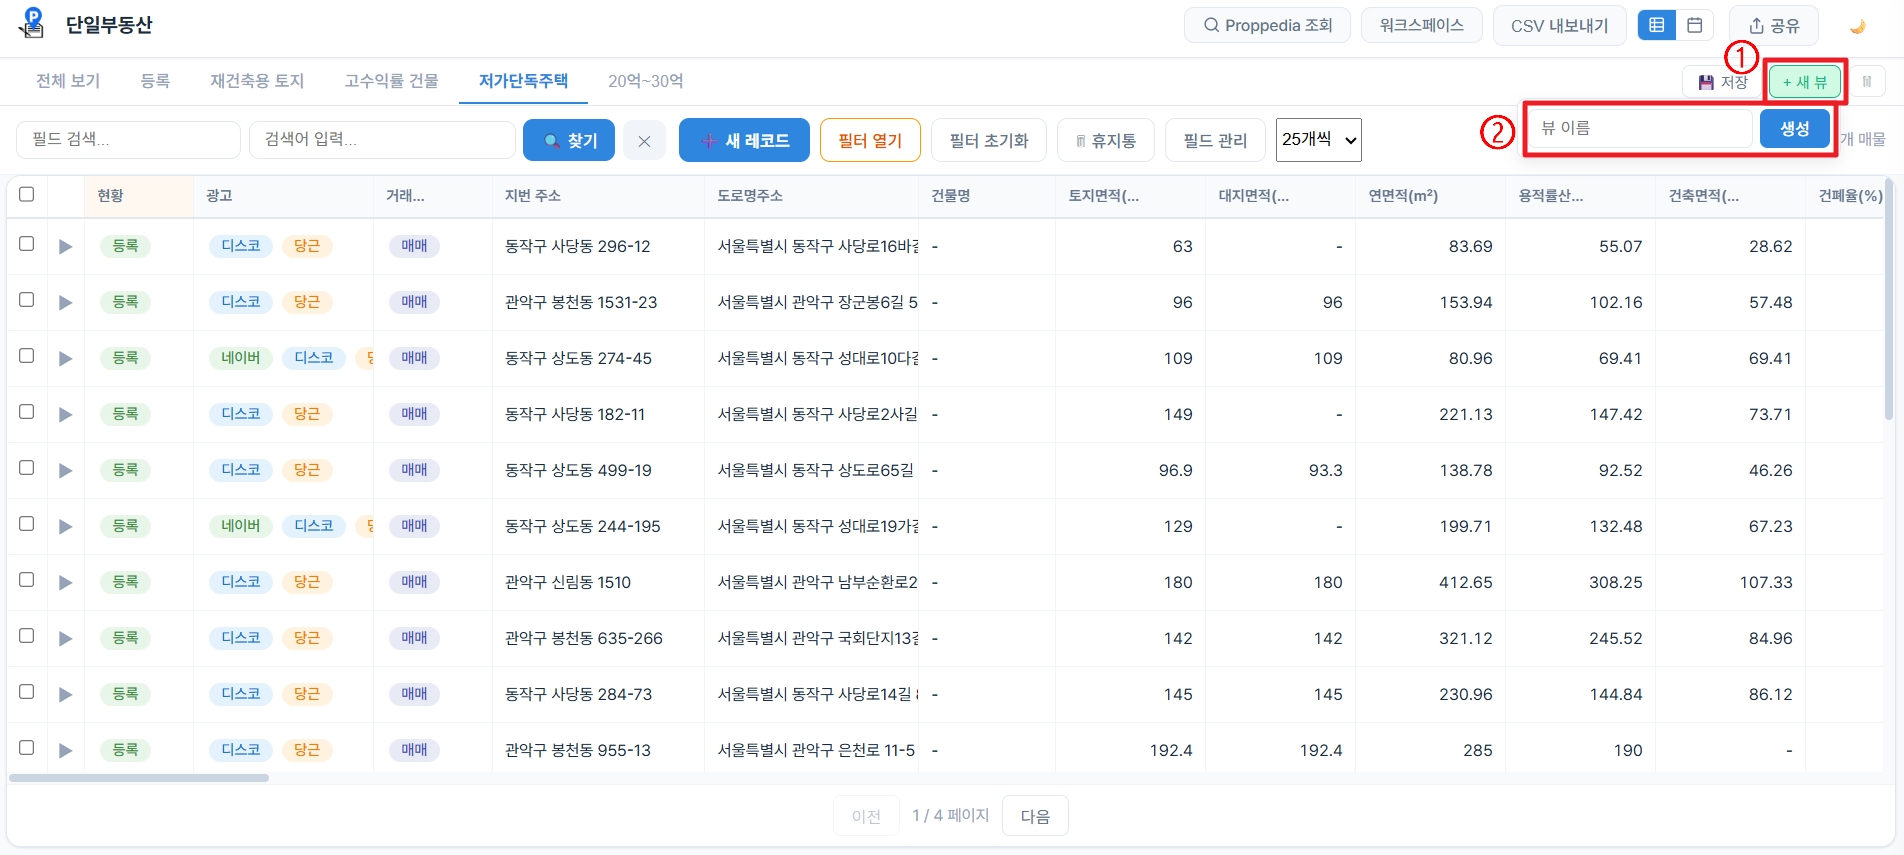Viewport: 1904px width, 855px height.
Task: Expand row 사당동 296-12 triangle
Action: (65, 246)
